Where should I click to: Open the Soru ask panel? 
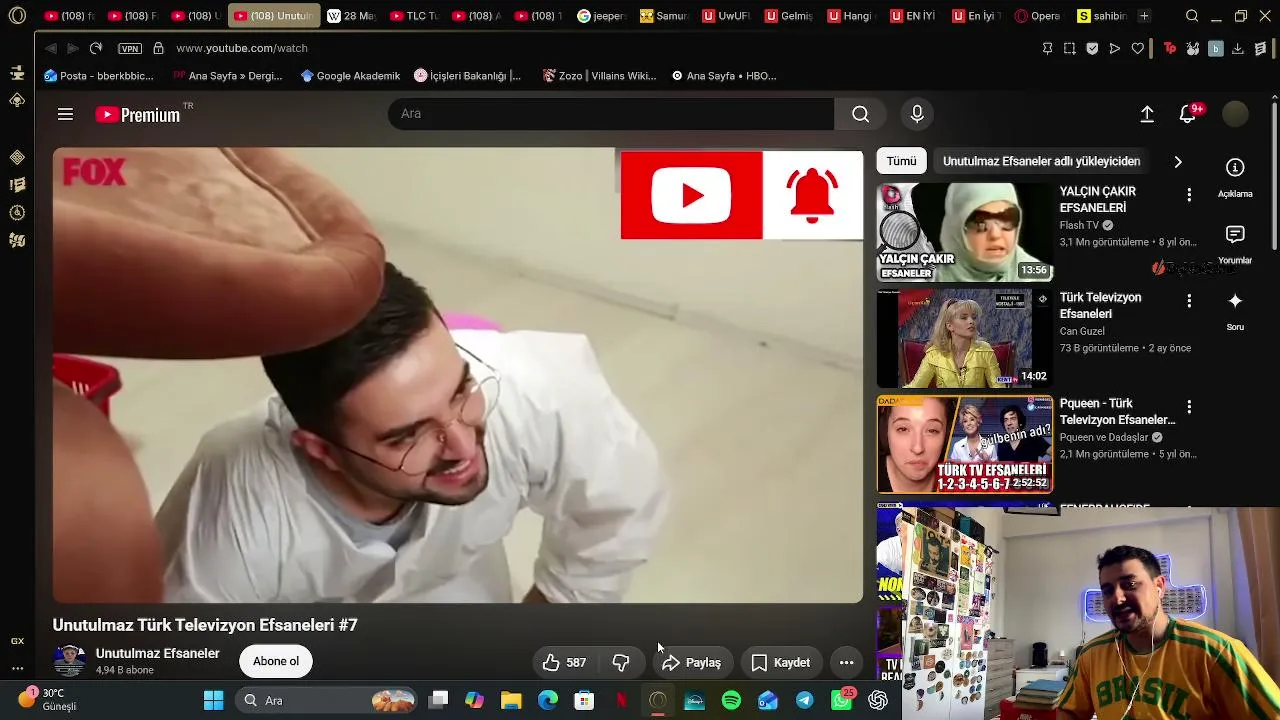1235,310
